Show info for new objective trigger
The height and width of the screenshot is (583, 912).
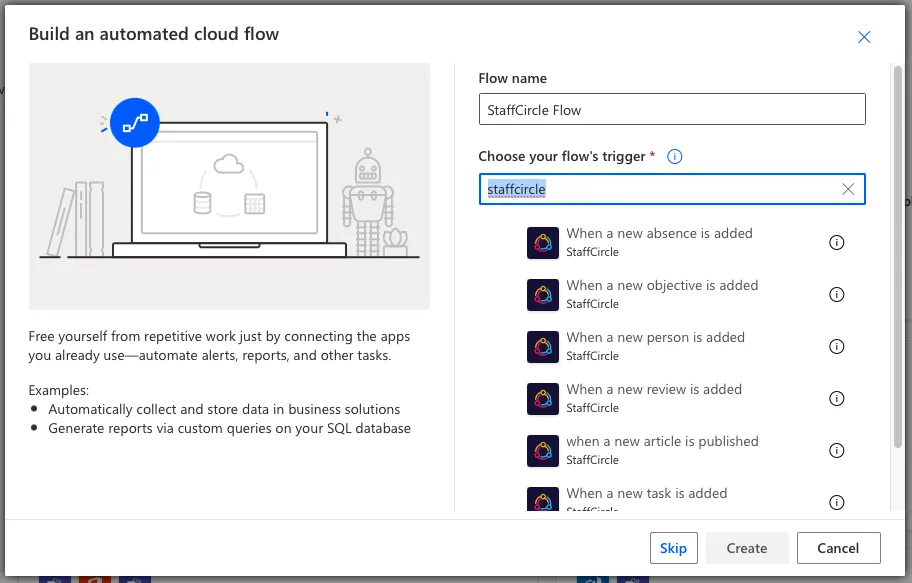click(836, 294)
